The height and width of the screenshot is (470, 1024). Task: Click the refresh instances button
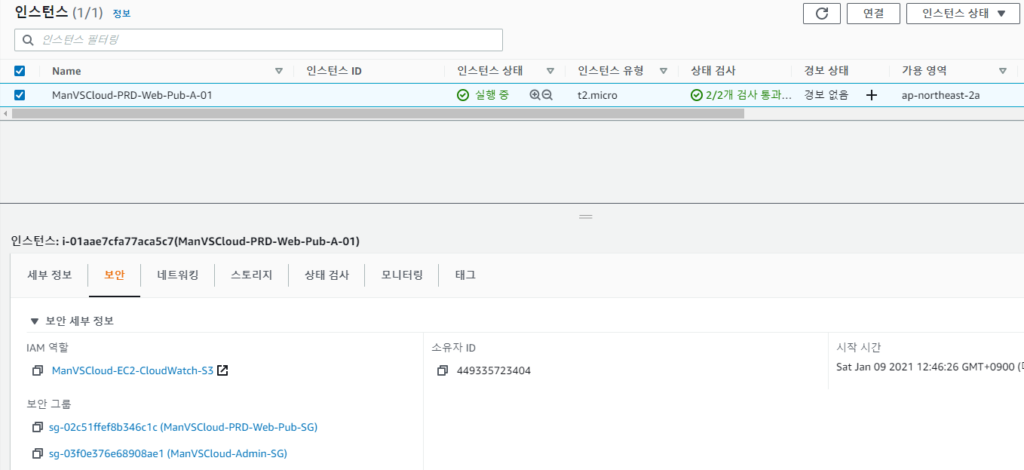(822, 13)
